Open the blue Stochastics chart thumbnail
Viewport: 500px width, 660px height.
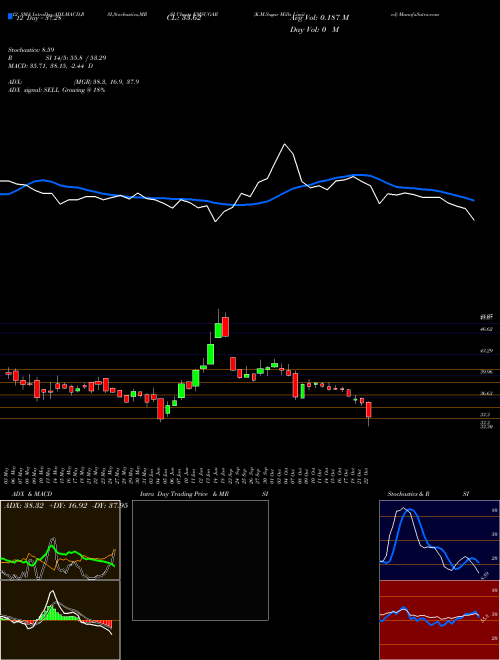coord(439,540)
